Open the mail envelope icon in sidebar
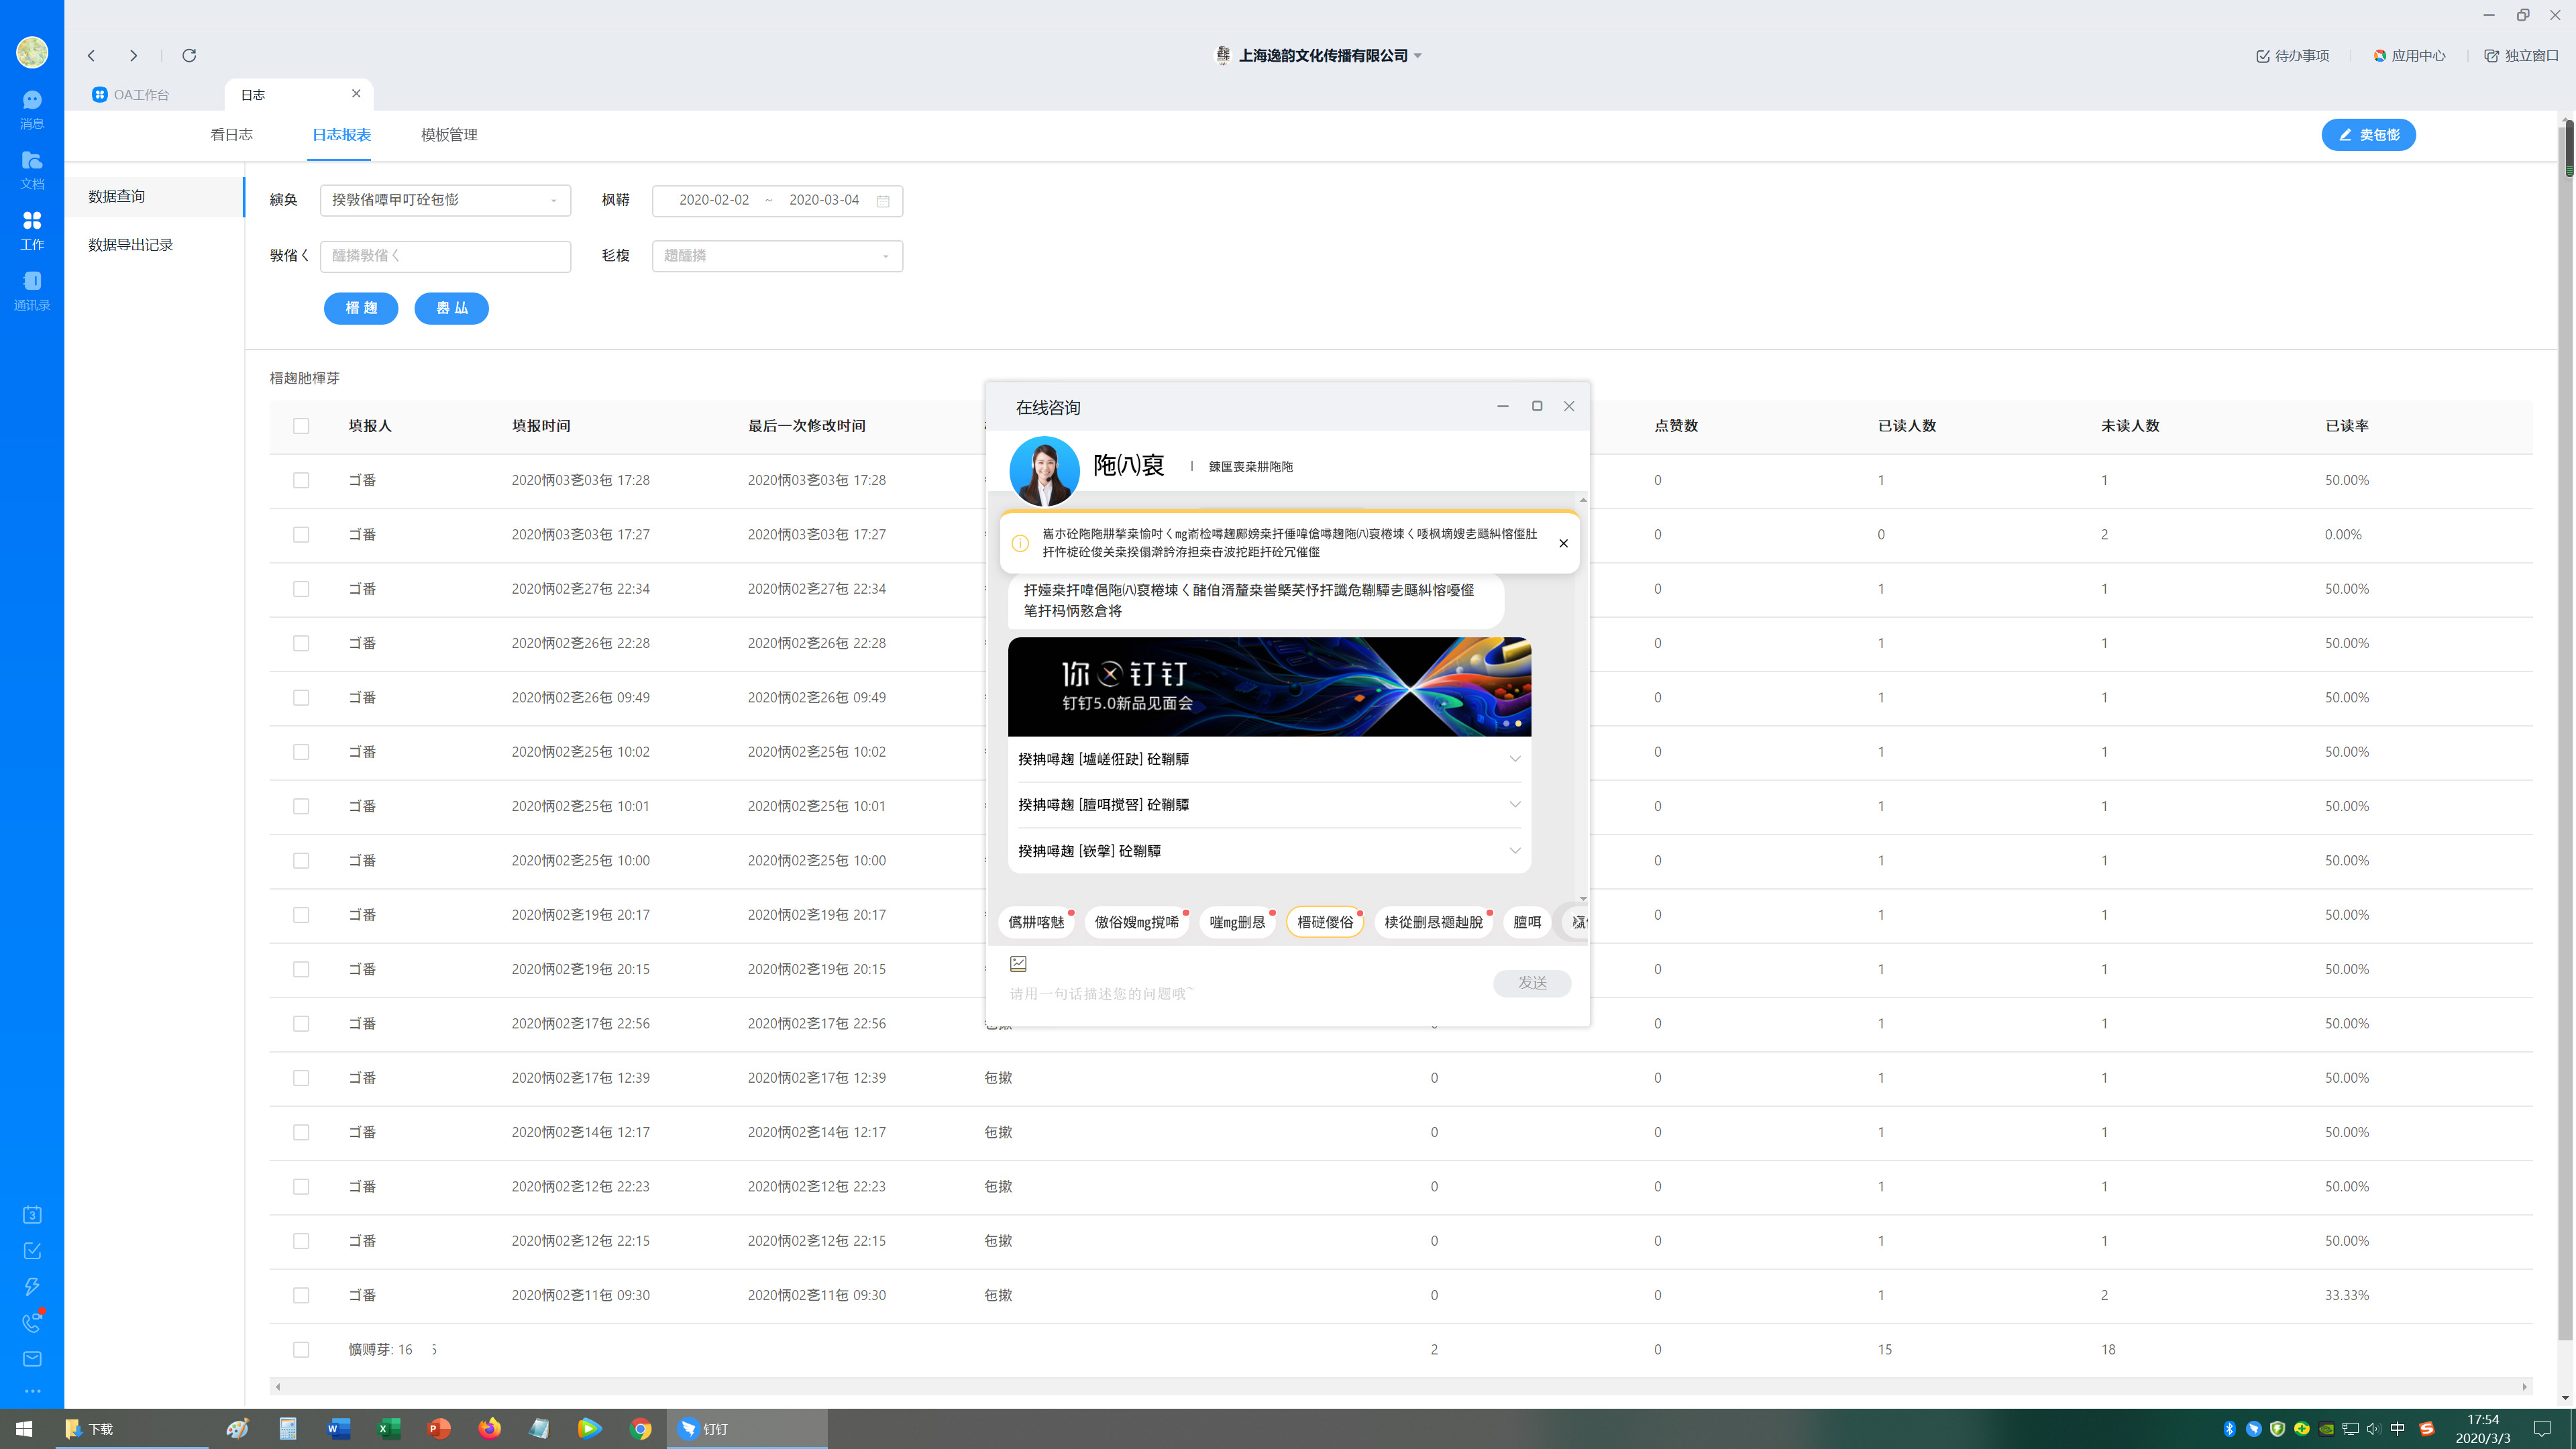The height and width of the screenshot is (1449, 2576). tap(32, 1358)
